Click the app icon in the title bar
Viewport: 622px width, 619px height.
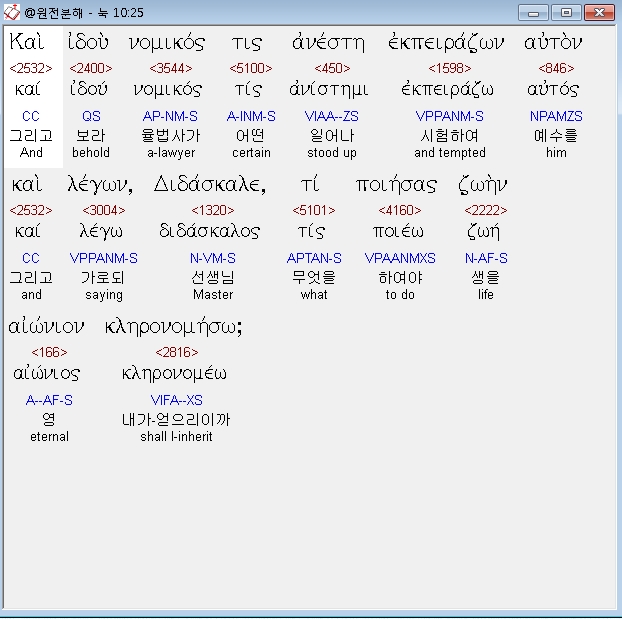[12, 12]
